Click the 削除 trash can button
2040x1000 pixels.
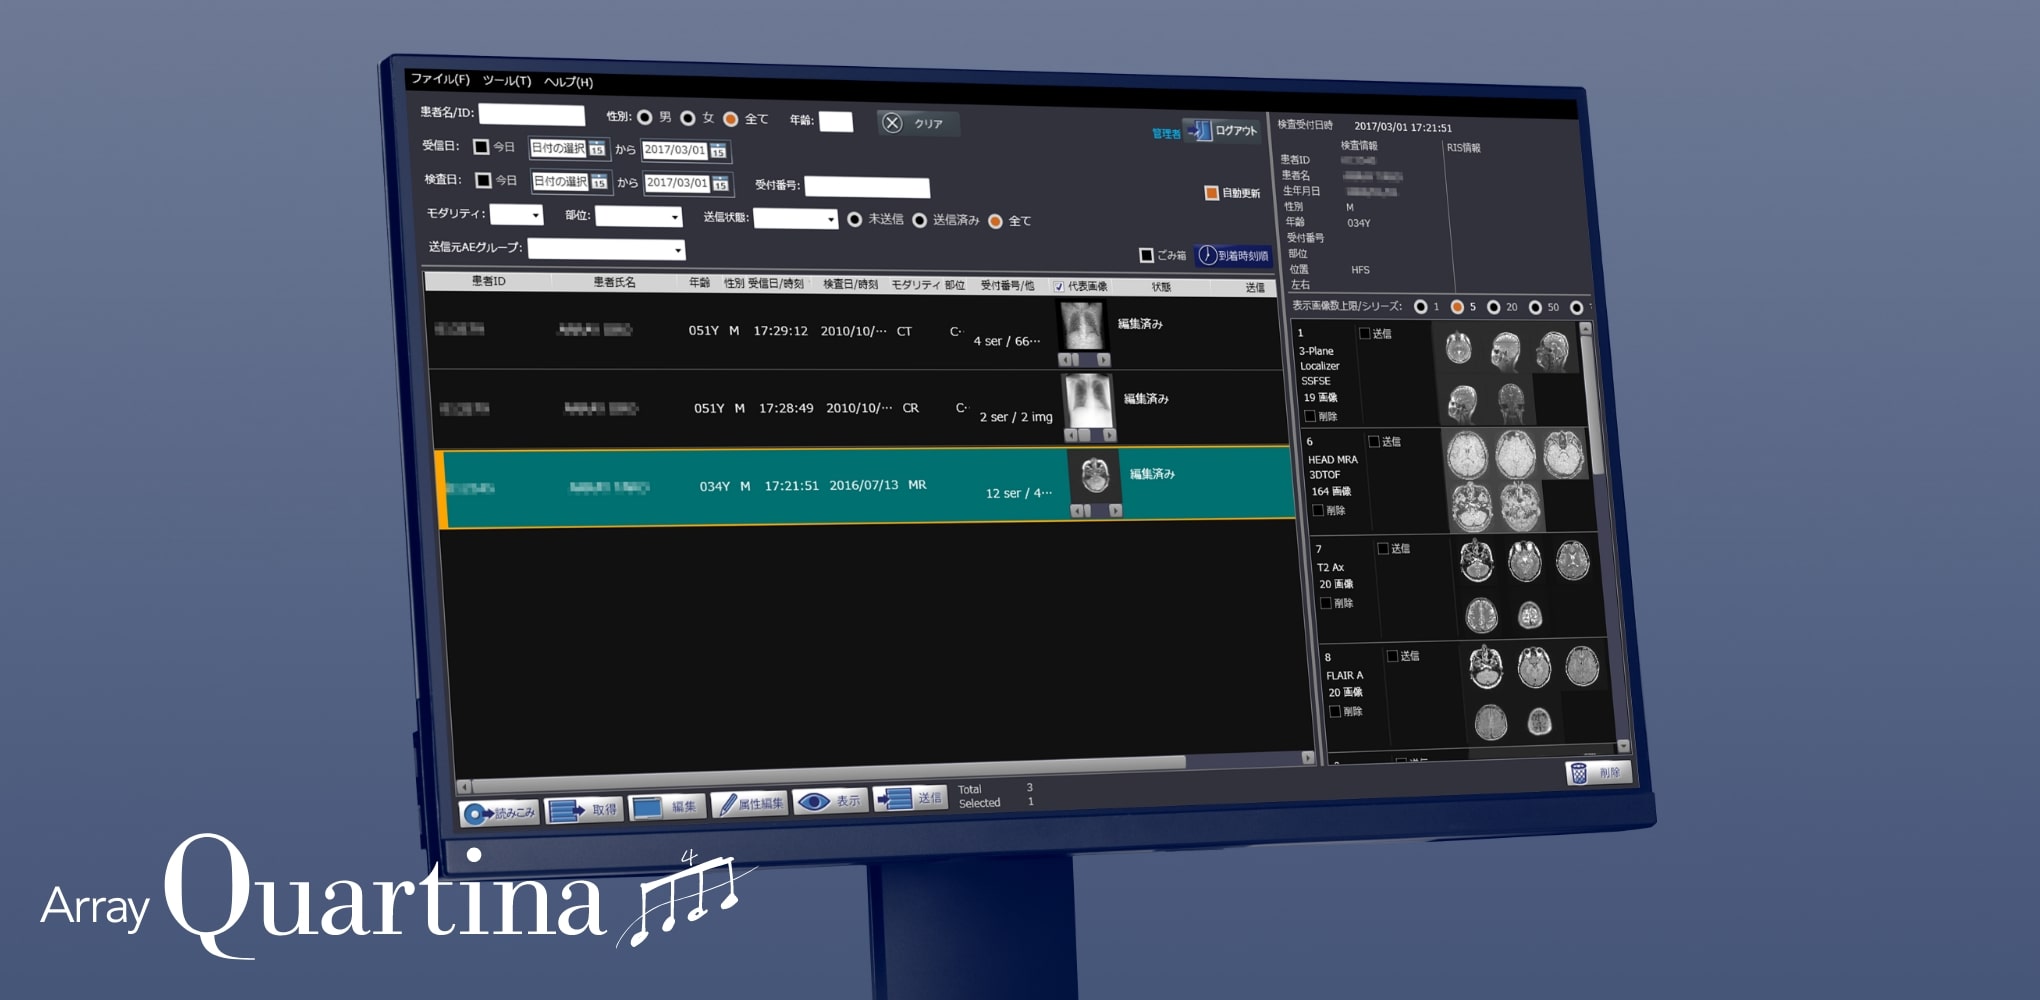point(1599,773)
